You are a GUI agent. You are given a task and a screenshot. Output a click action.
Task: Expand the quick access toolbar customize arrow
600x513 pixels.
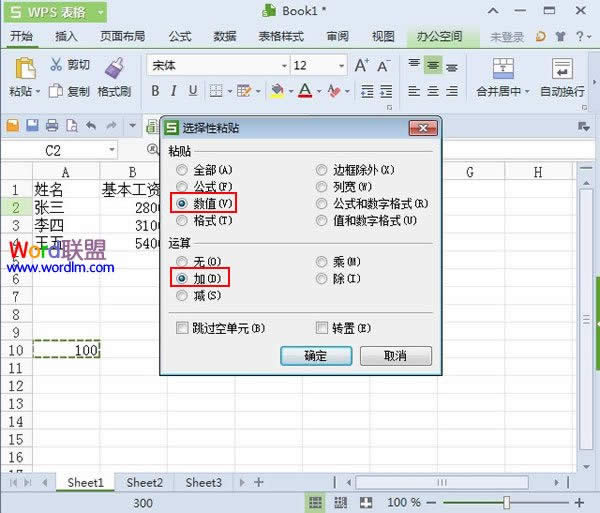(132, 125)
